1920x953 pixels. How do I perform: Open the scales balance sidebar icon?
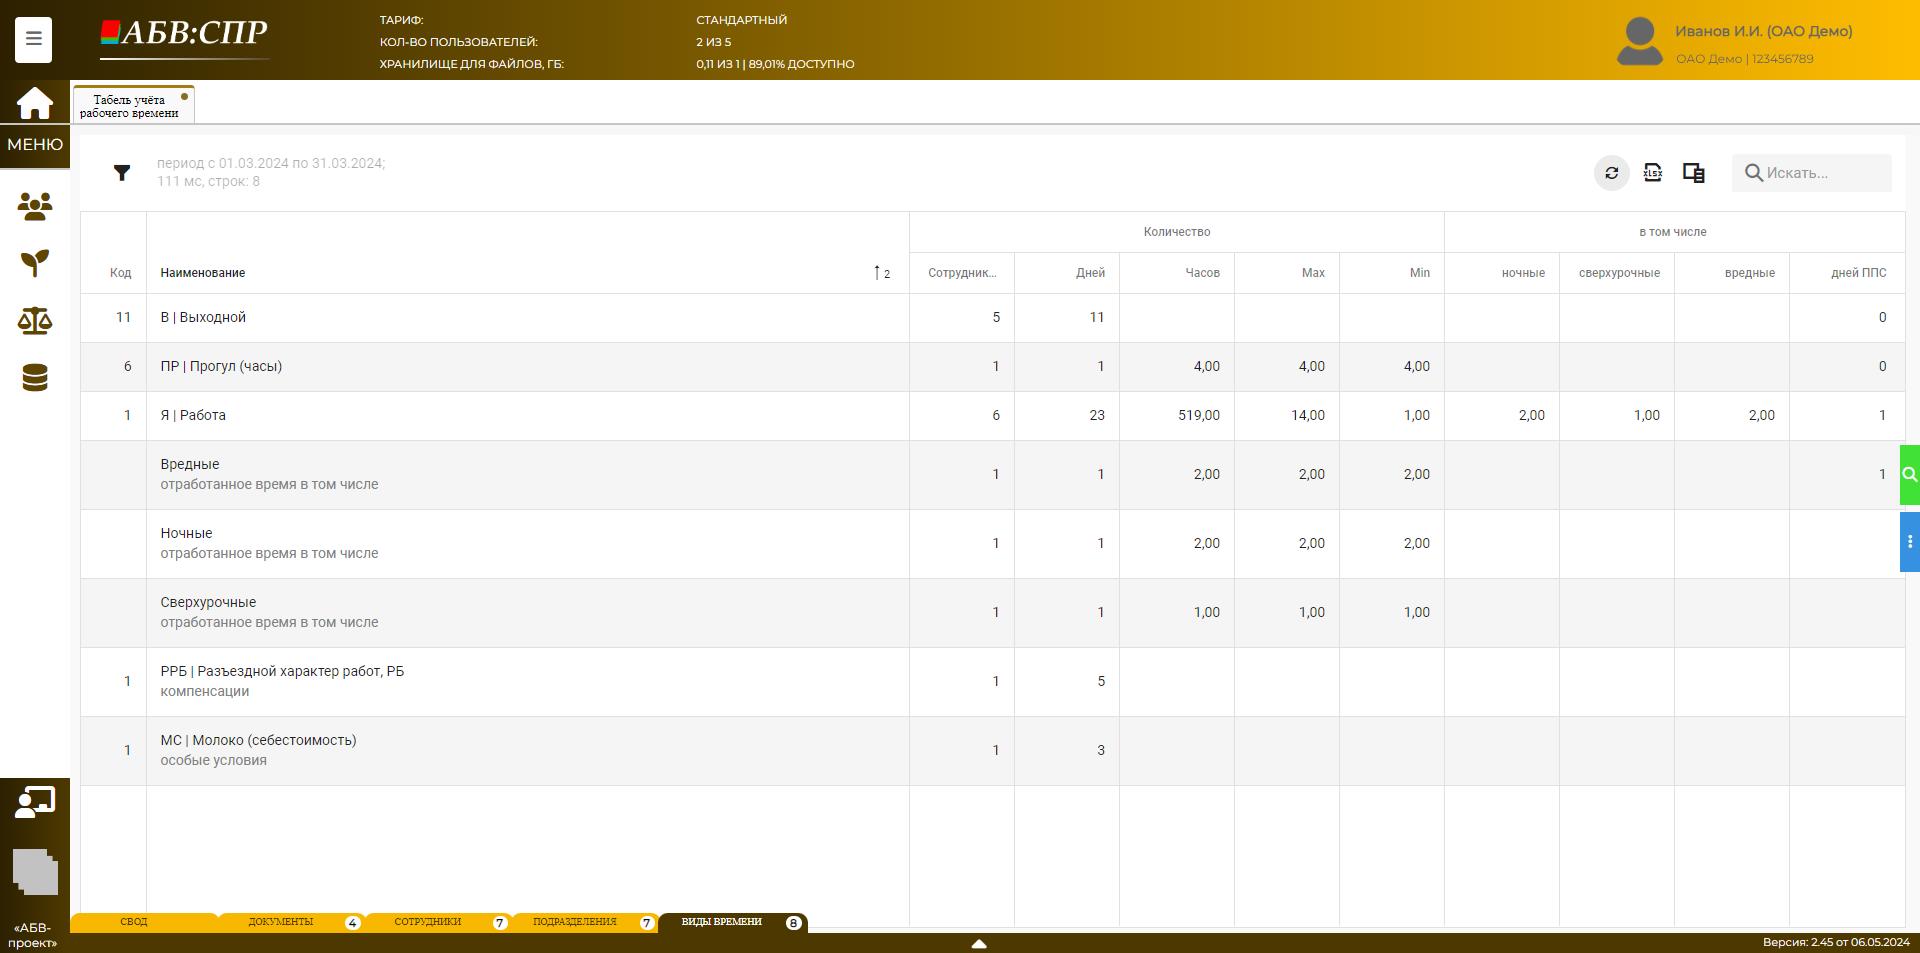34,320
